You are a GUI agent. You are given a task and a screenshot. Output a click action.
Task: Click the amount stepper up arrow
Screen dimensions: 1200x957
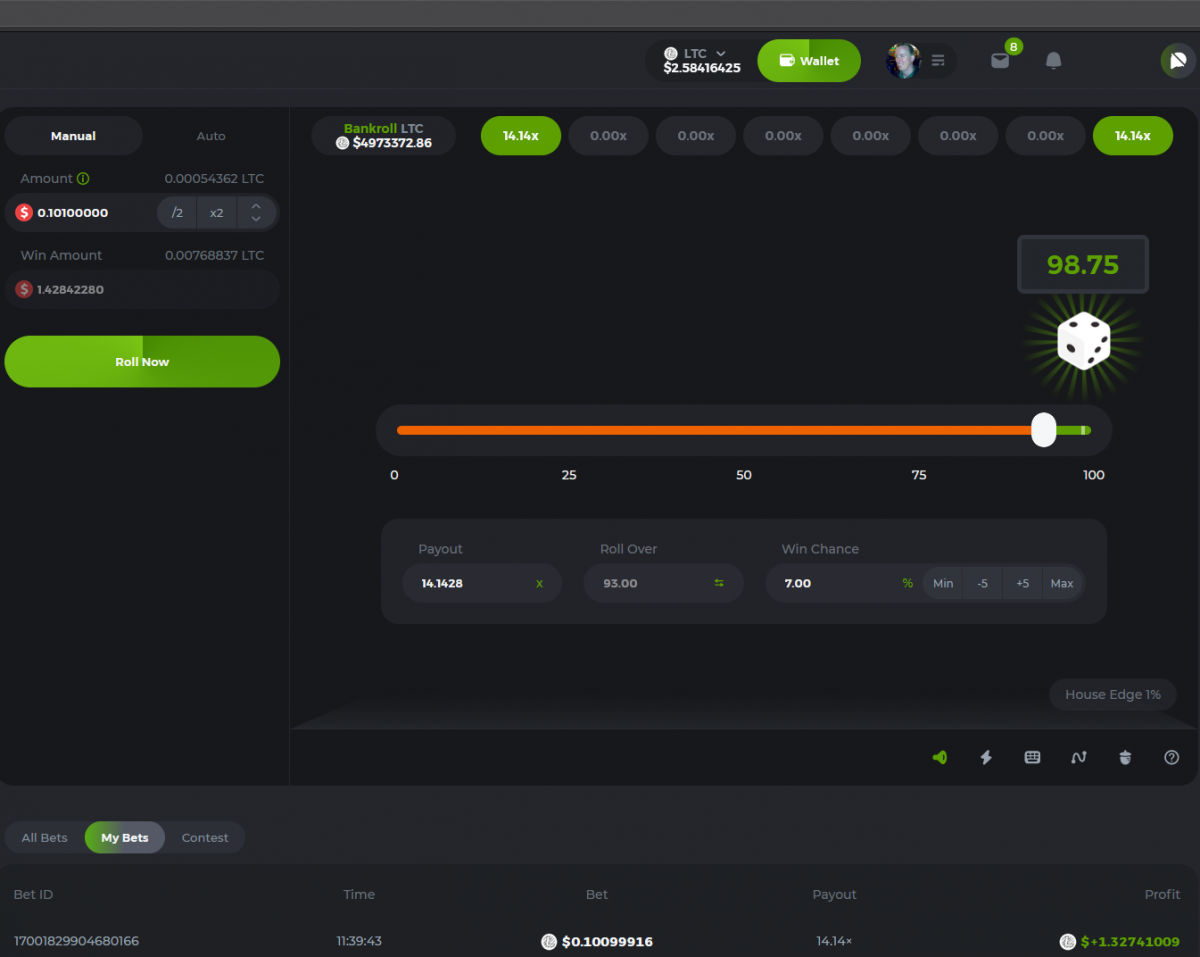pyautogui.click(x=256, y=206)
